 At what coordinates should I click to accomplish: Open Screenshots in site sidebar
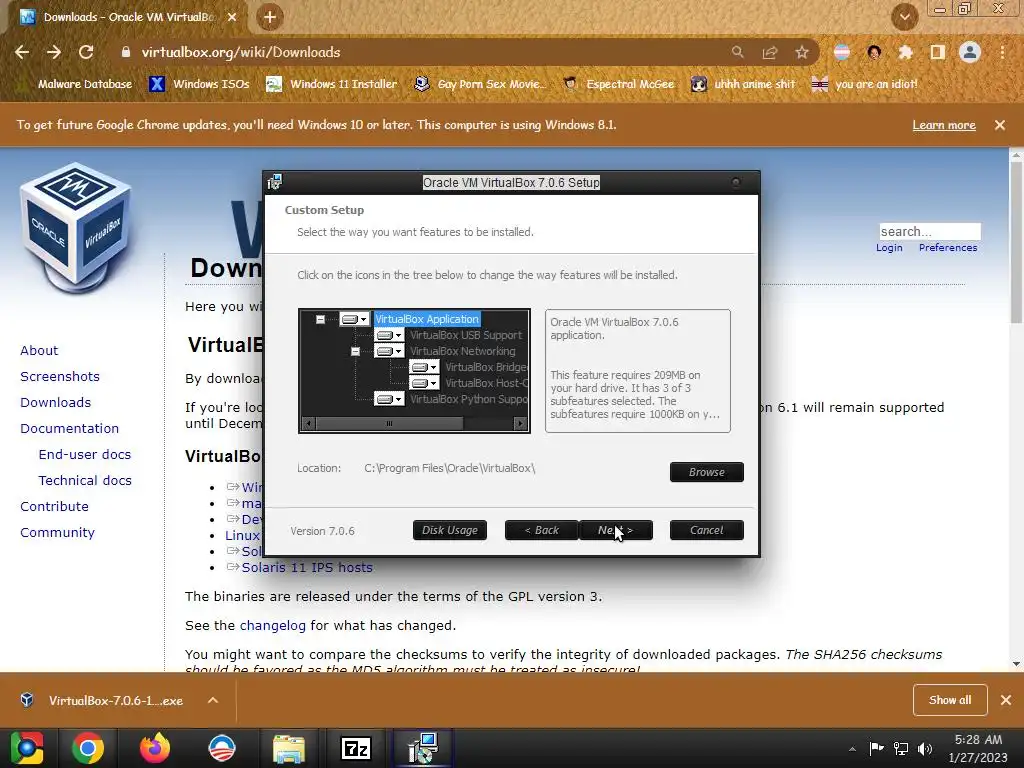click(x=60, y=377)
